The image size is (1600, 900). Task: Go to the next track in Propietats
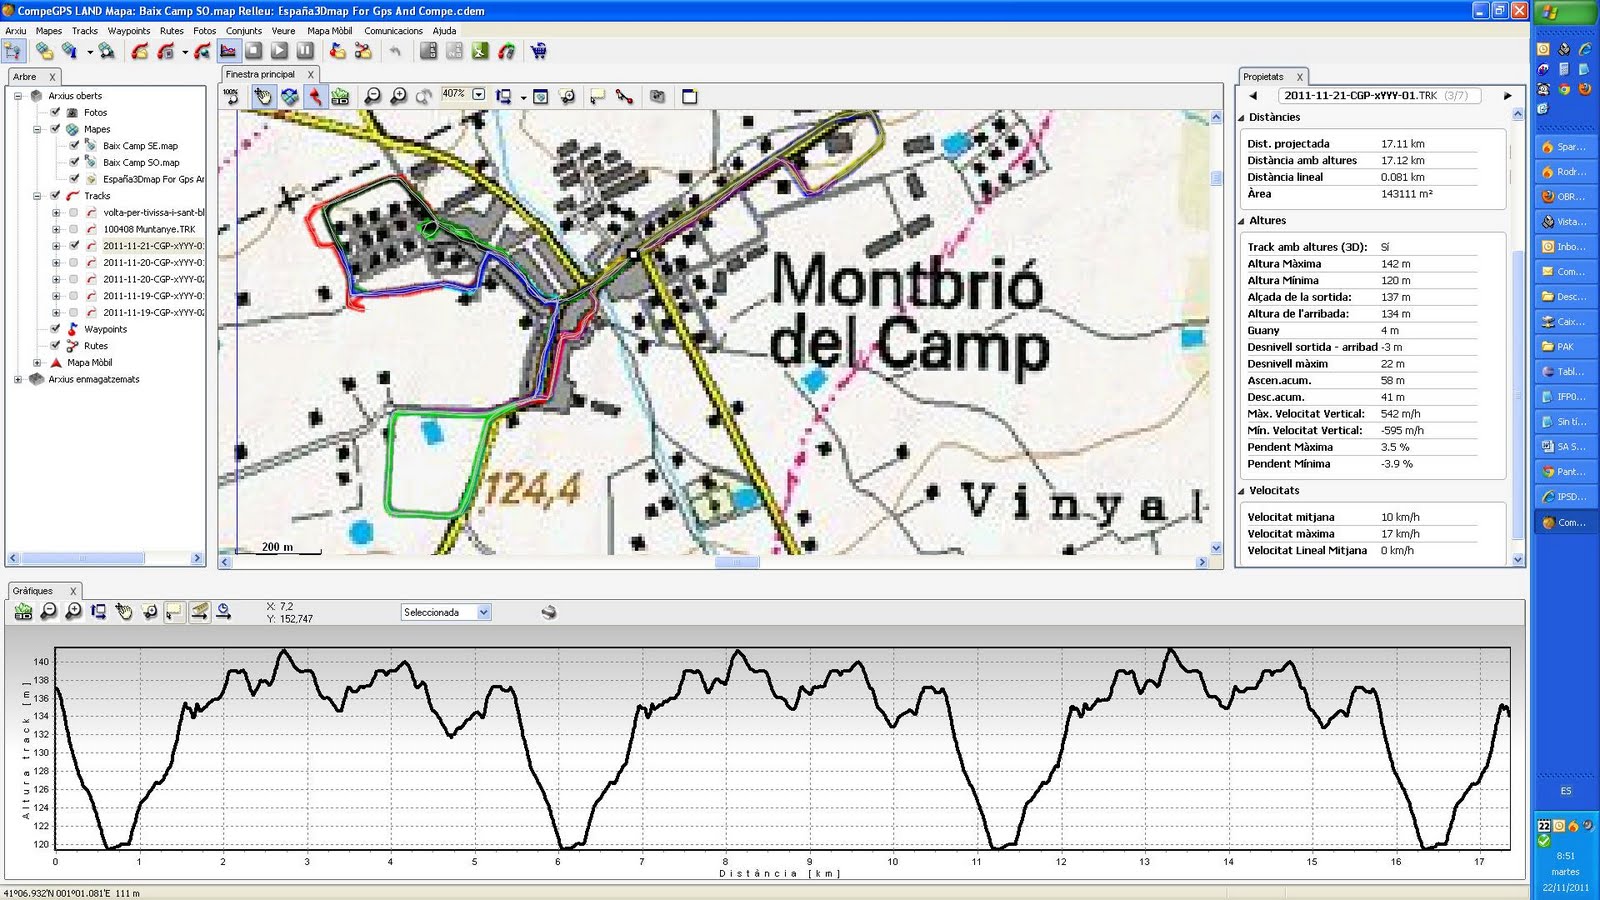[x=1507, y=96]
